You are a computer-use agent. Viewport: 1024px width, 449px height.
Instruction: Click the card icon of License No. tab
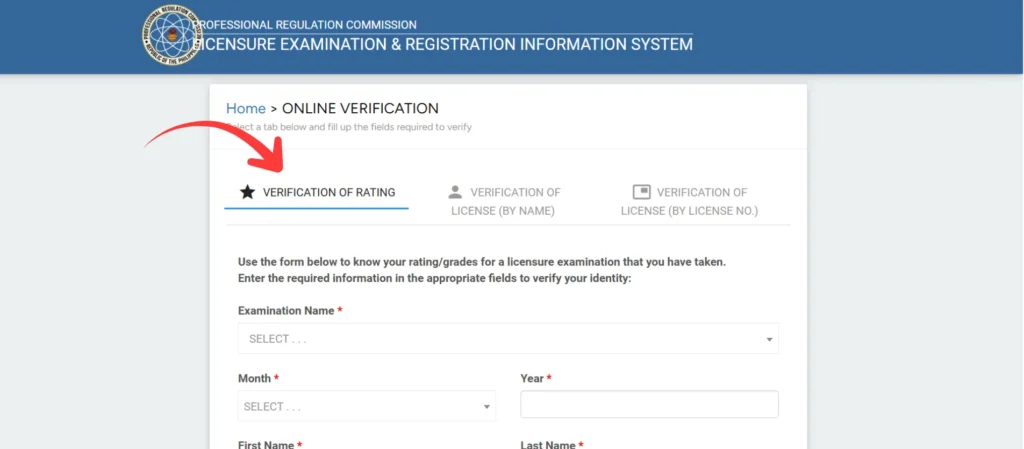pyautogui.click(x=641, y=192)
